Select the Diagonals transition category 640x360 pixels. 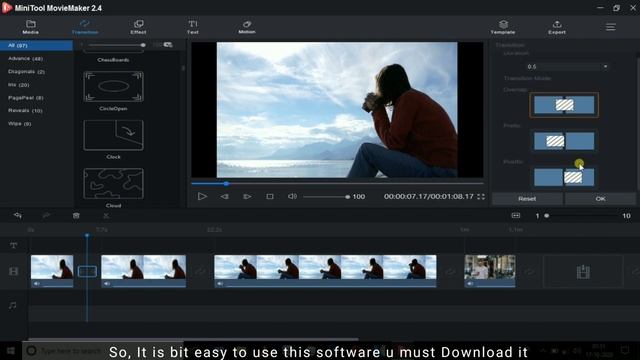pyautogui.click(x=26, y=71)
